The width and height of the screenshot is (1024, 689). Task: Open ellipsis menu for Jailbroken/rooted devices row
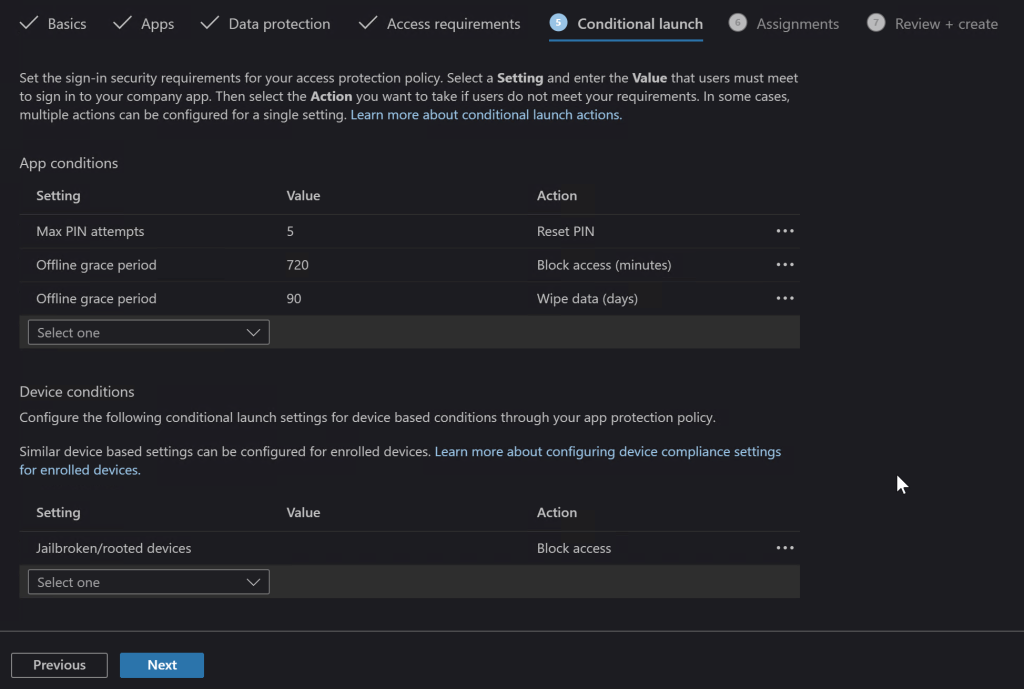[x=784, y=548]
